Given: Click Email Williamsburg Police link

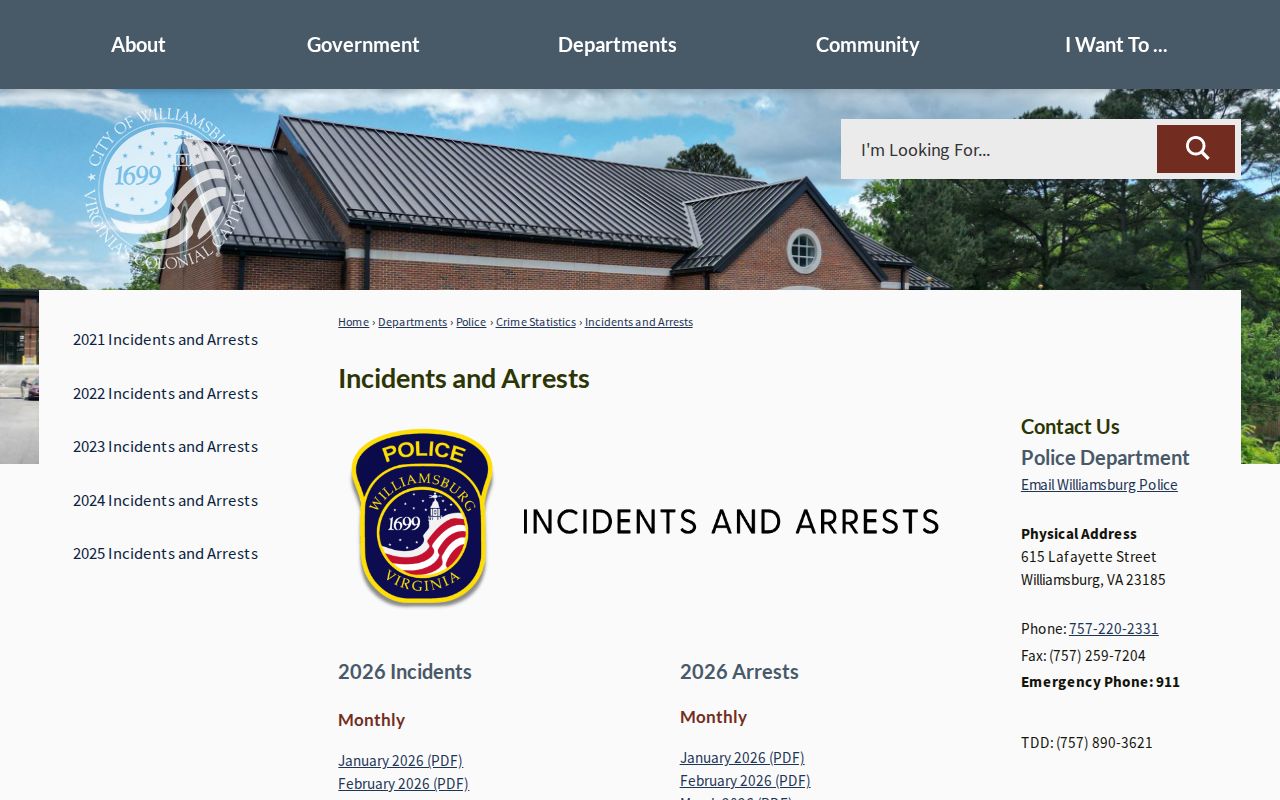Looking at the screenshot, I should [x=1099, y=484].
